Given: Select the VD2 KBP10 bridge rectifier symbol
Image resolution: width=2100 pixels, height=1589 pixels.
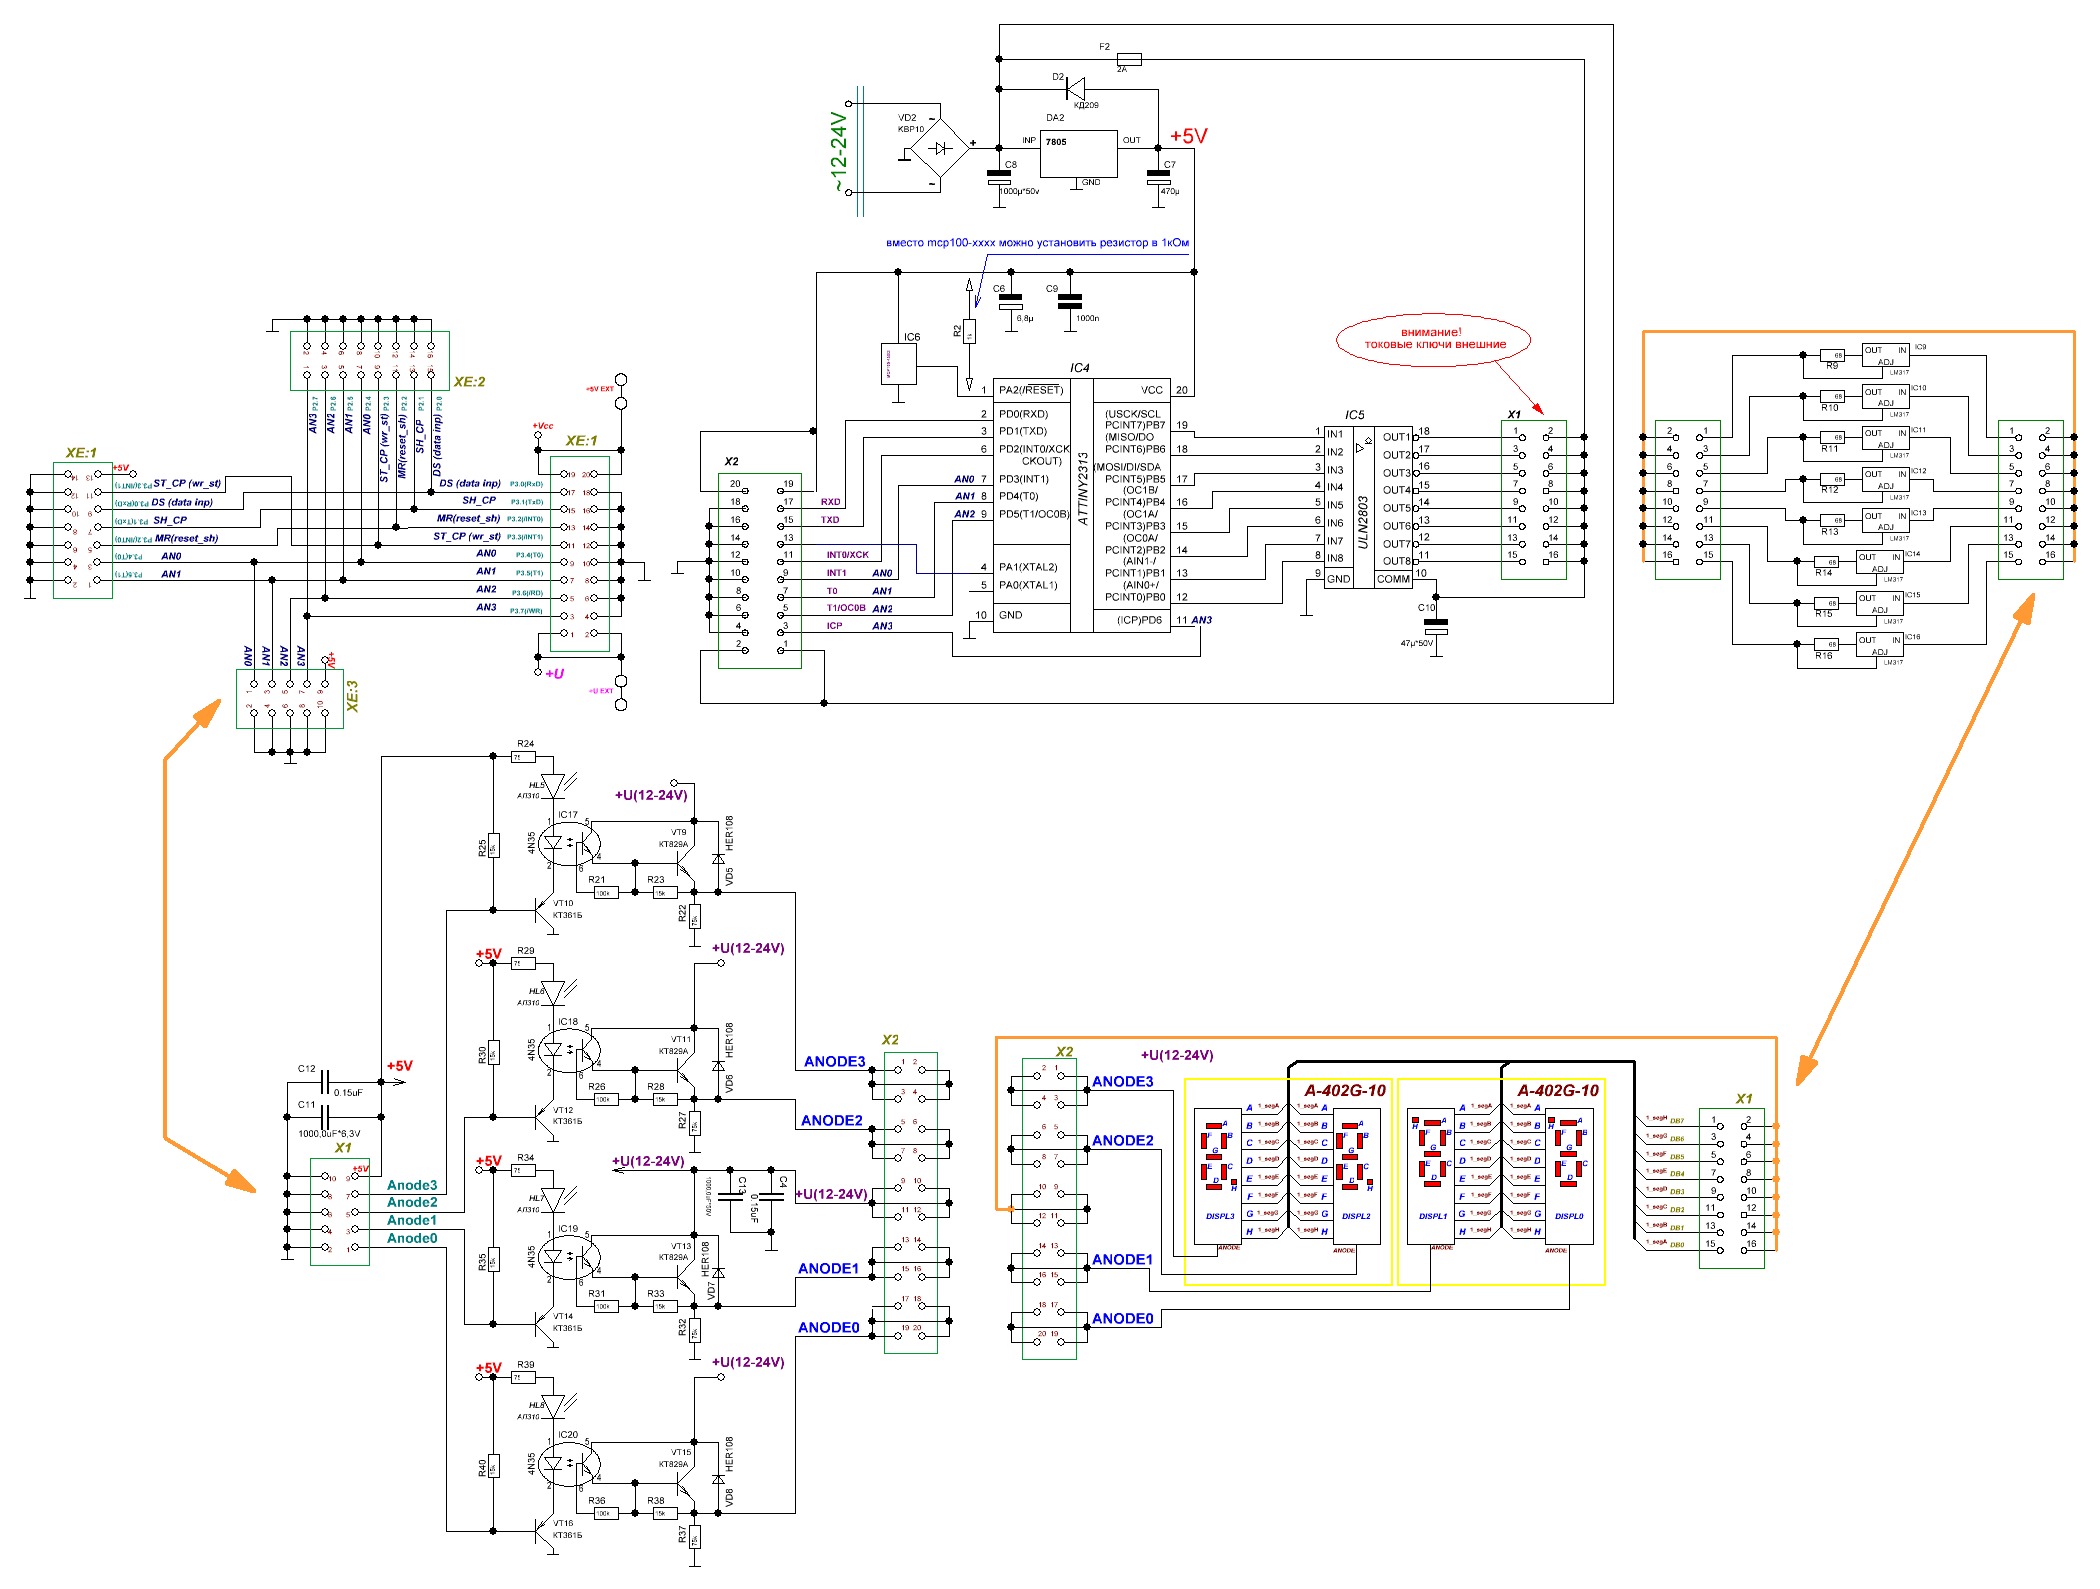Looking at the screenshot, I should click(938, 148).
